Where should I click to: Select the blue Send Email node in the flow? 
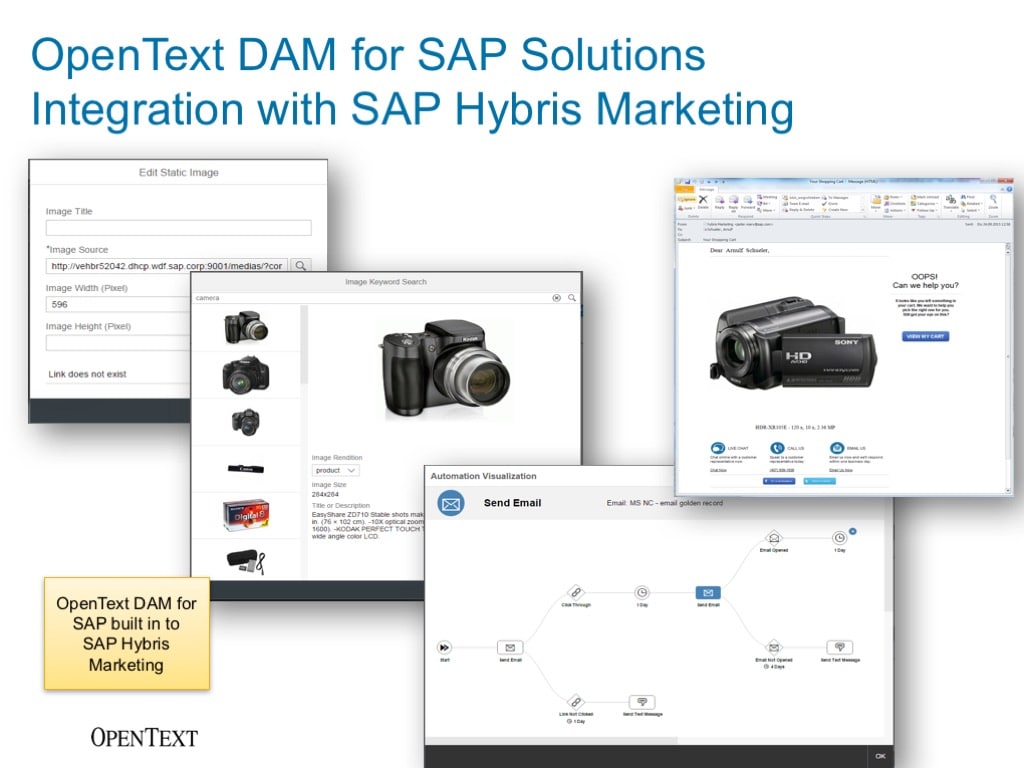tap(708, 592)
